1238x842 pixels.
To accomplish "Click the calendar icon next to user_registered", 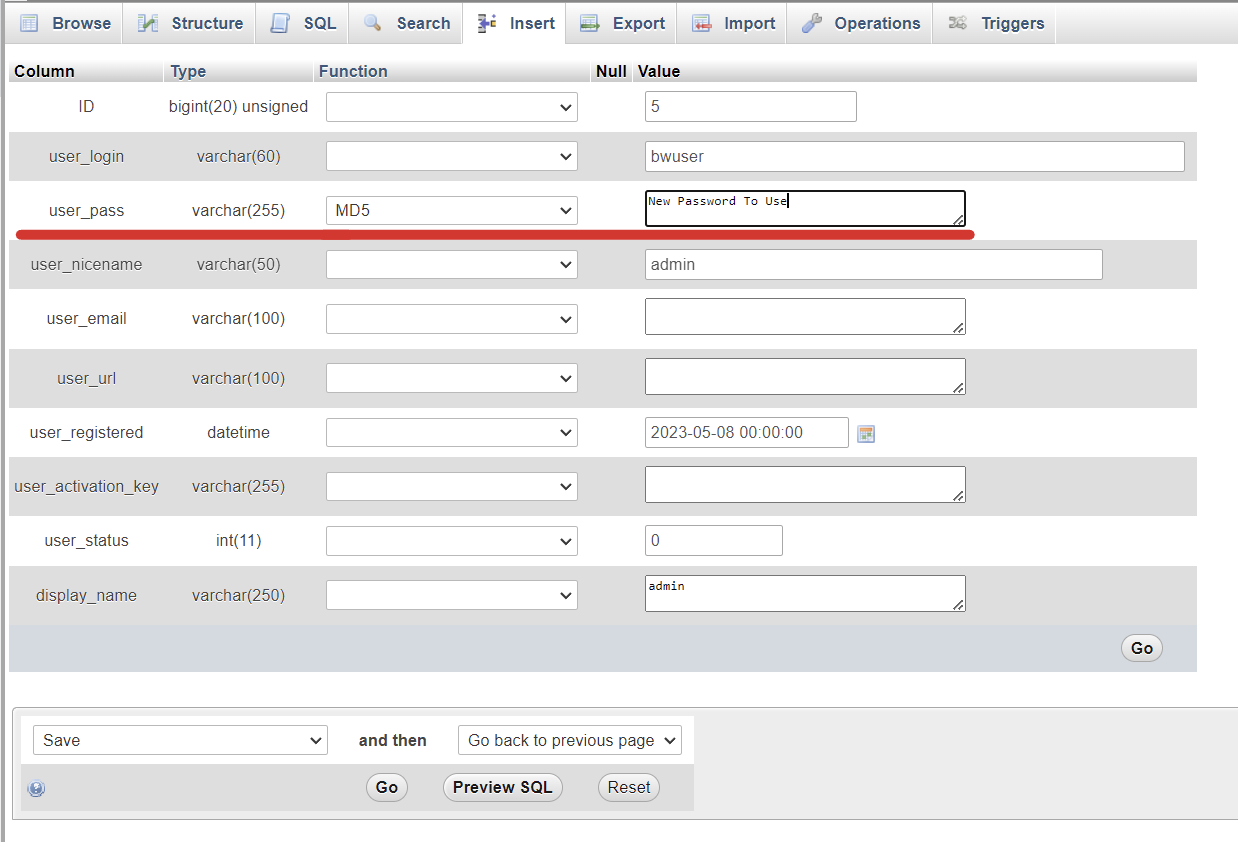I will tap(866, 434).
